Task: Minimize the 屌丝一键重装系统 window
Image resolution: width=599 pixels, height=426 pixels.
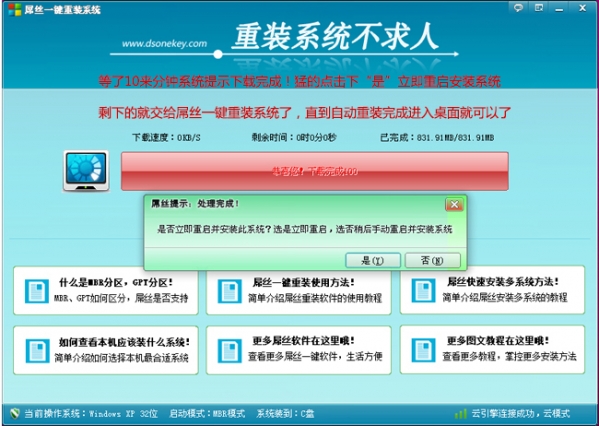Action: click(x=559, y=8)
